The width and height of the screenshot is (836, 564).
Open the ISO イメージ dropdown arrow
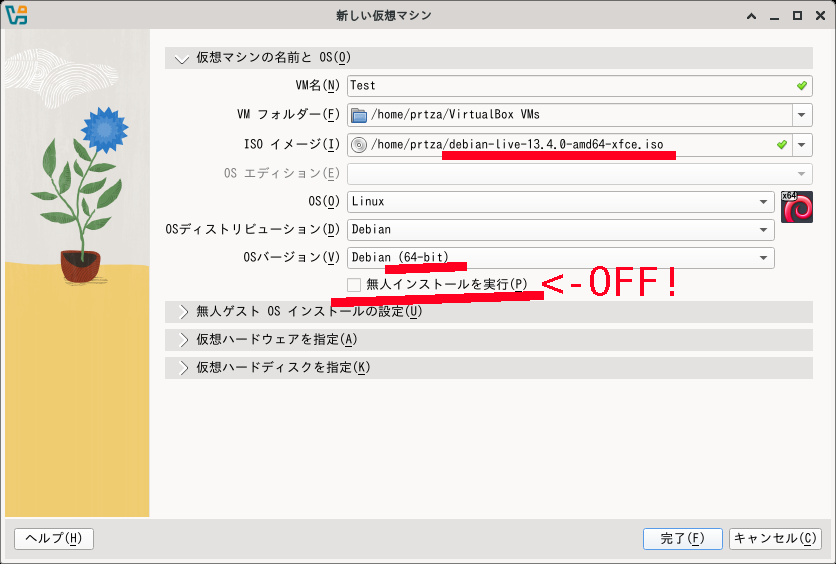click(803, 145)
